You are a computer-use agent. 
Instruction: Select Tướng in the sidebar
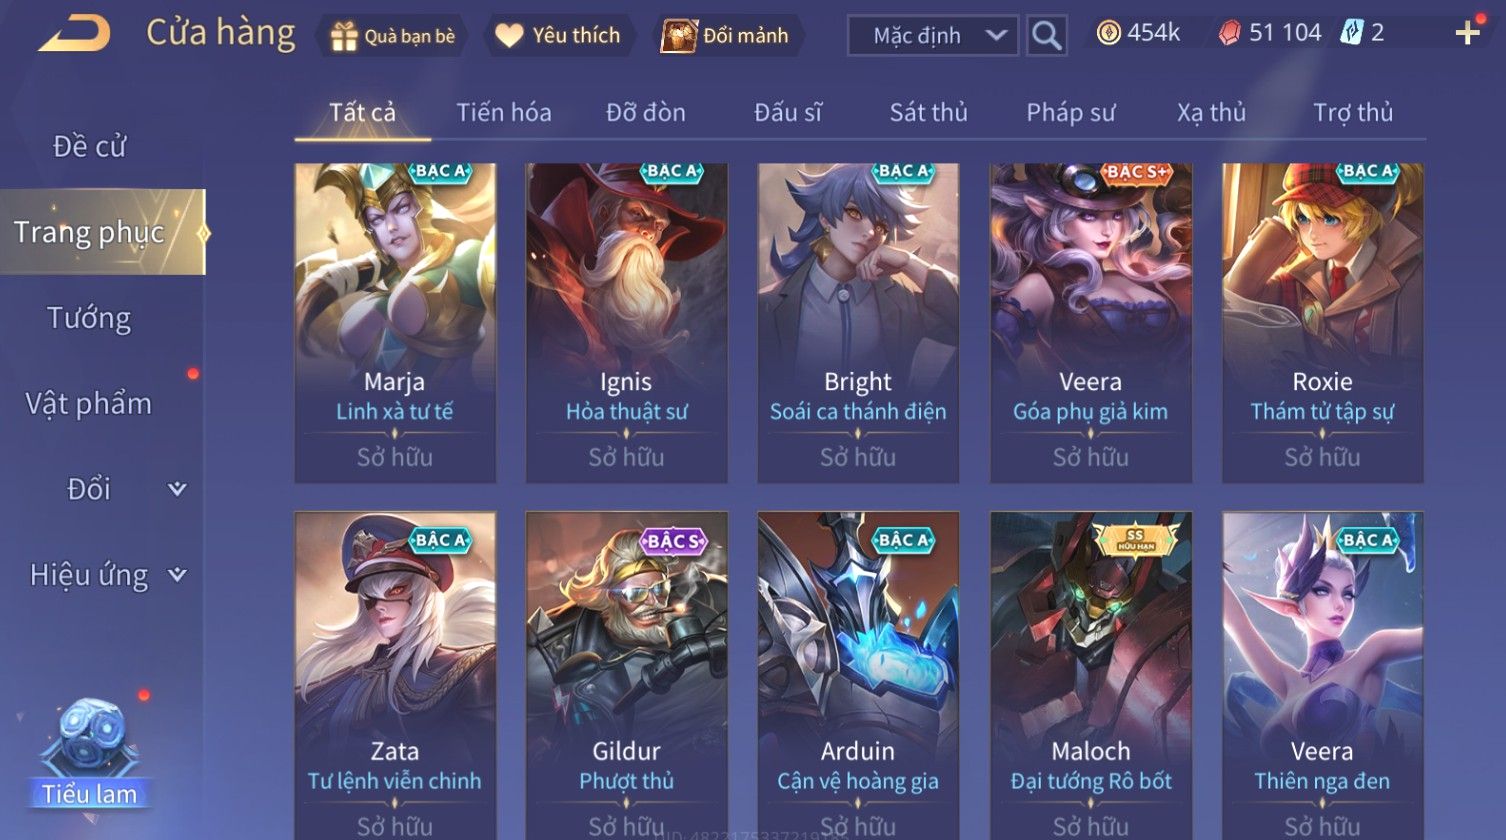click(x=89, y=318)
